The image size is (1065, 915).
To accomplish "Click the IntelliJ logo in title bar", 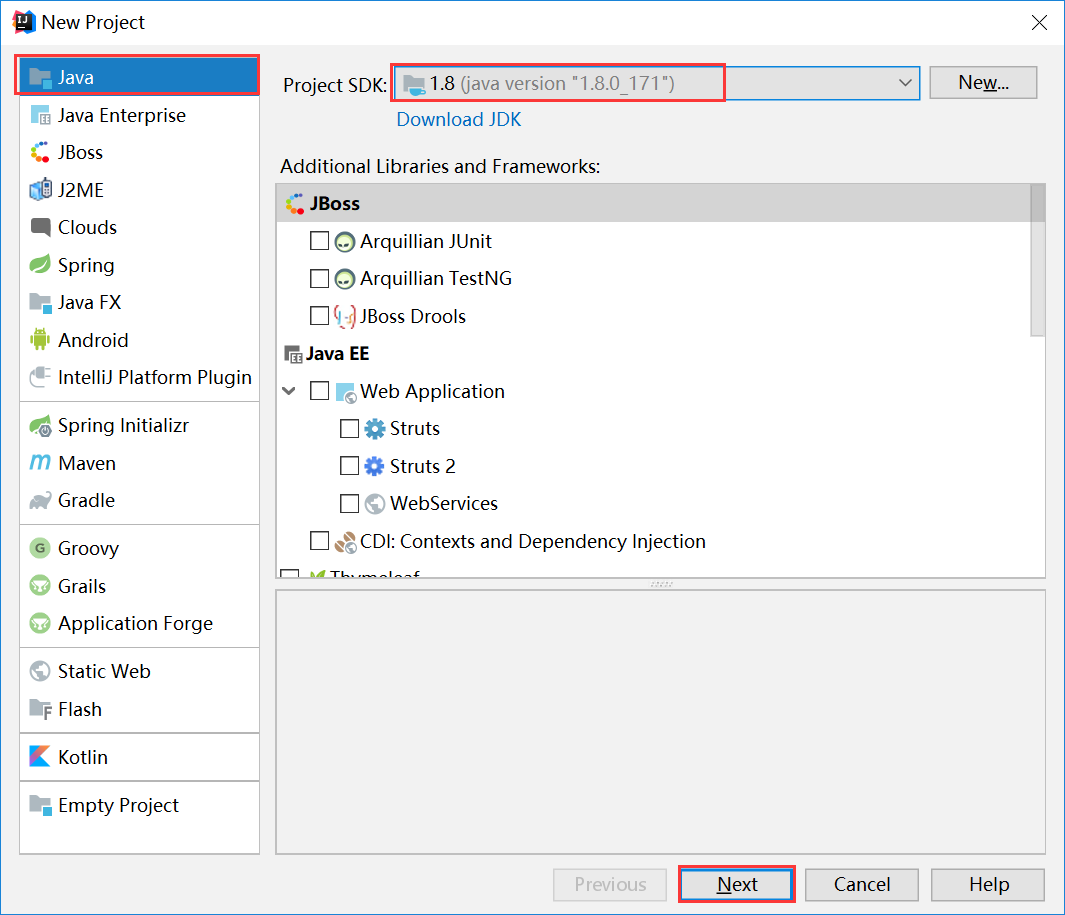I will pyautogui.click(x=23, y=22).
